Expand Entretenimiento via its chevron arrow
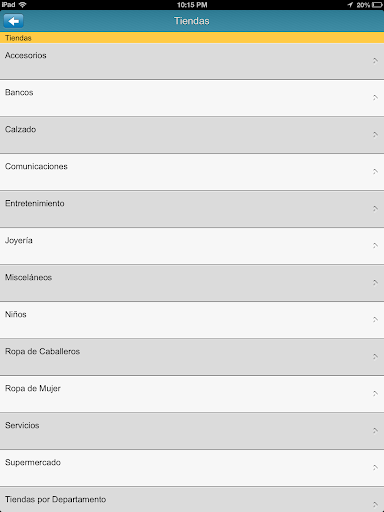The width and height of the screenshot is (384, 512). (375, 209)
